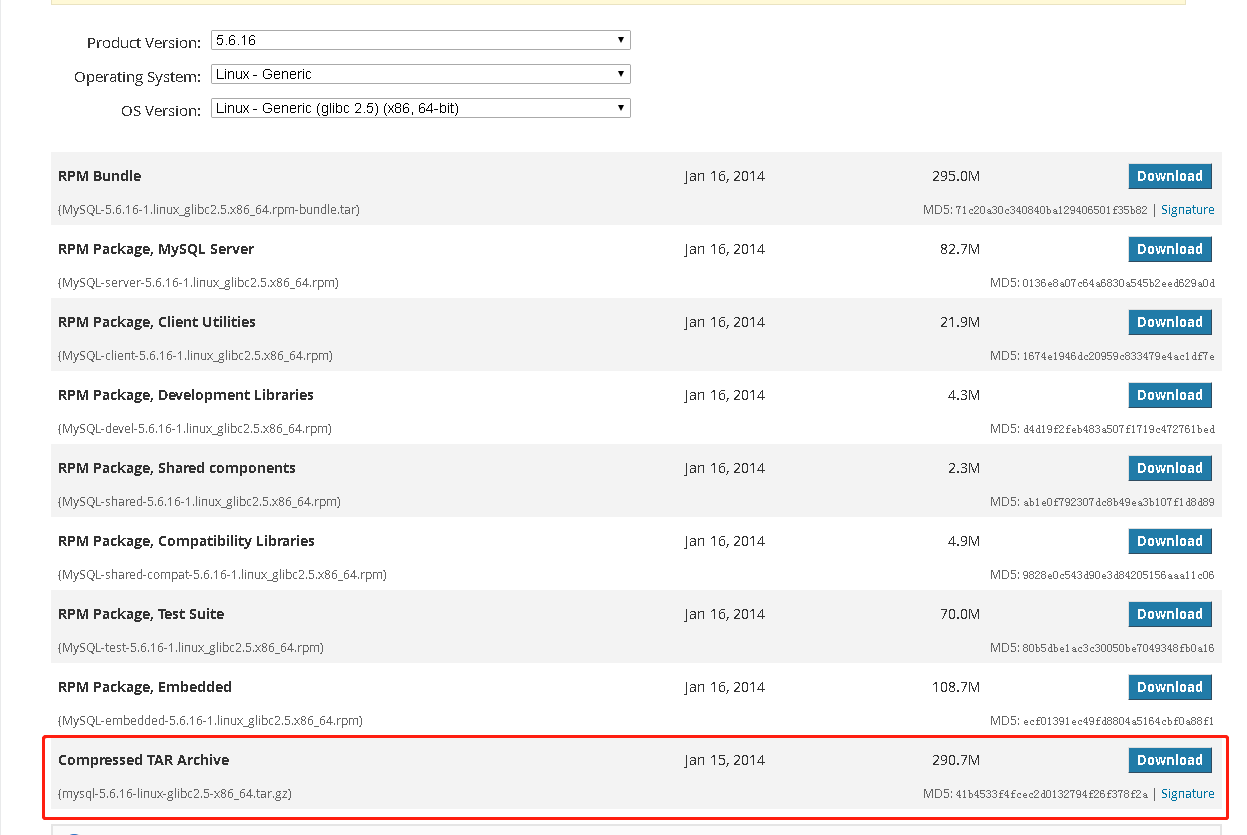Viewport: 1247px width, 835px height.
Task: Click 'RPM Package, Embedded' title
Action: (x=145, y=687)
